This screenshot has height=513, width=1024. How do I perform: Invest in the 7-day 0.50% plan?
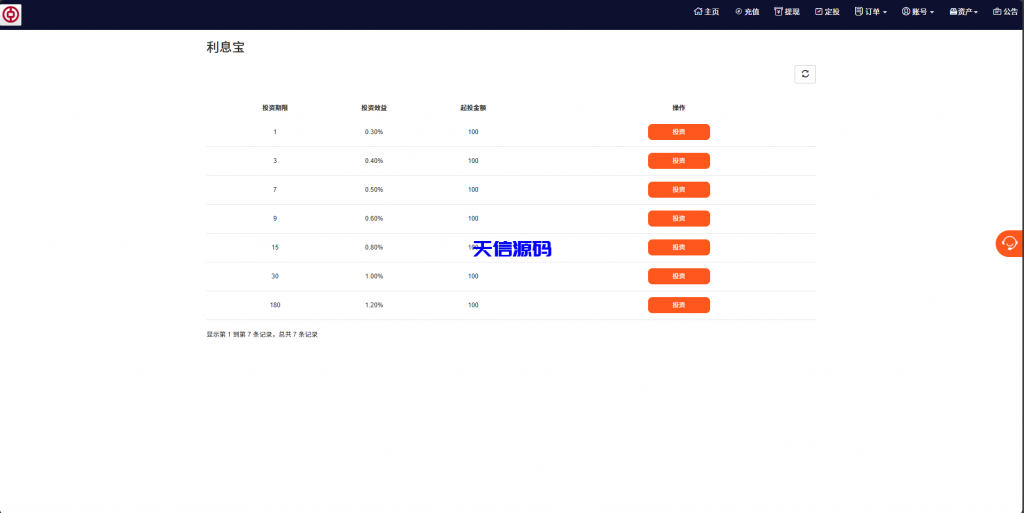[x=678, y=190]
